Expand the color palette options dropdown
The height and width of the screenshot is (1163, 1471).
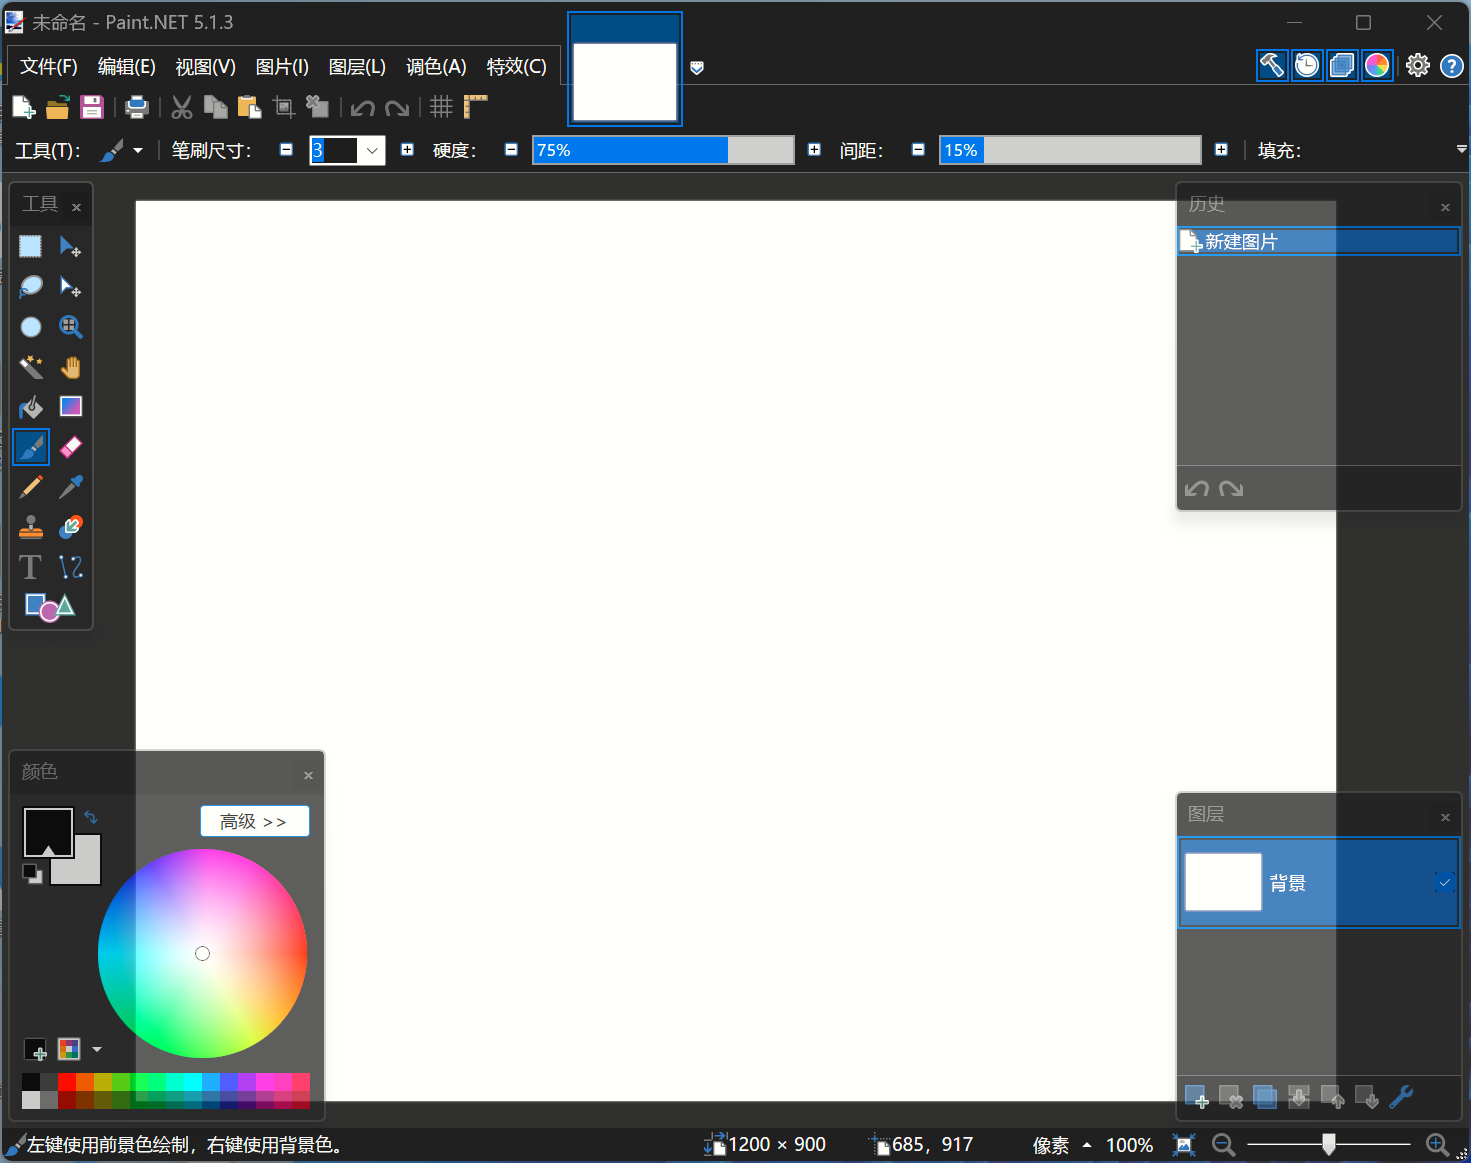97,1049
